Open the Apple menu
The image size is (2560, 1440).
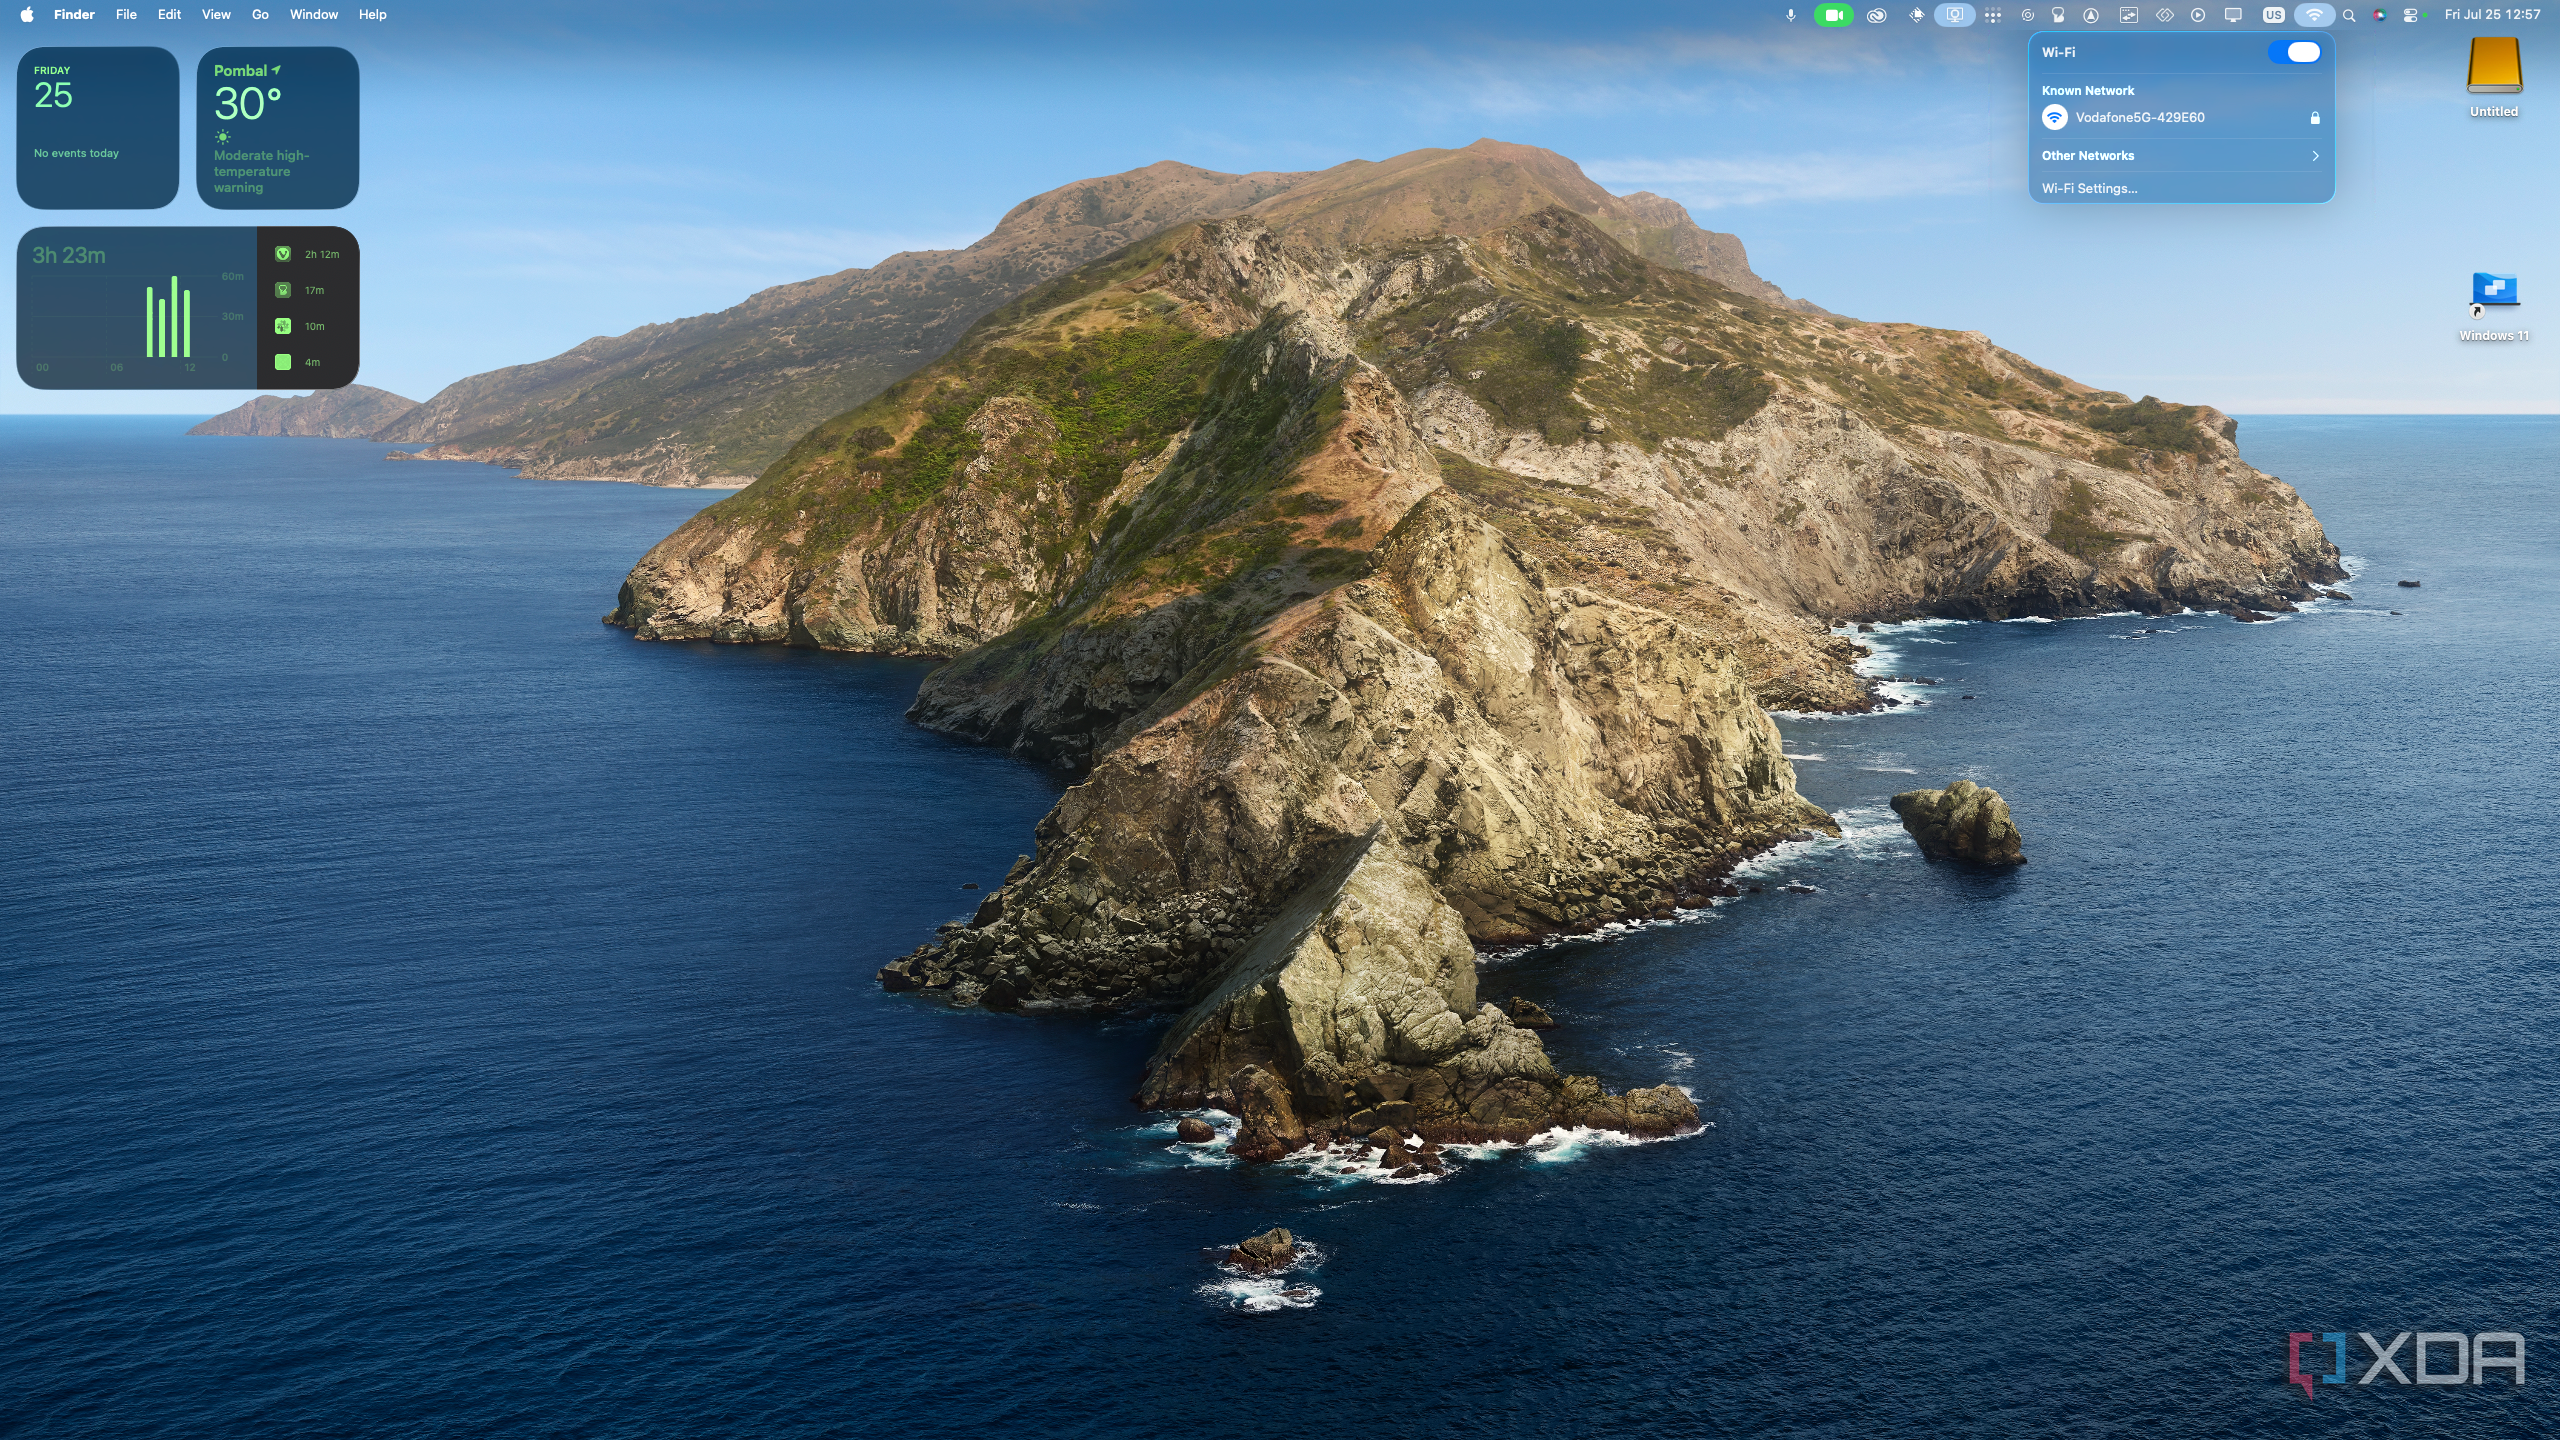(x=27, y=14)
